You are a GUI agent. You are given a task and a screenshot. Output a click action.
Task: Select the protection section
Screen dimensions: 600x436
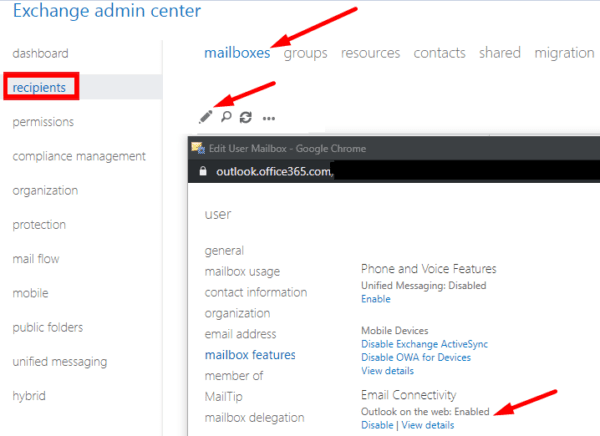pyautogui.click(x=39, y=225)
